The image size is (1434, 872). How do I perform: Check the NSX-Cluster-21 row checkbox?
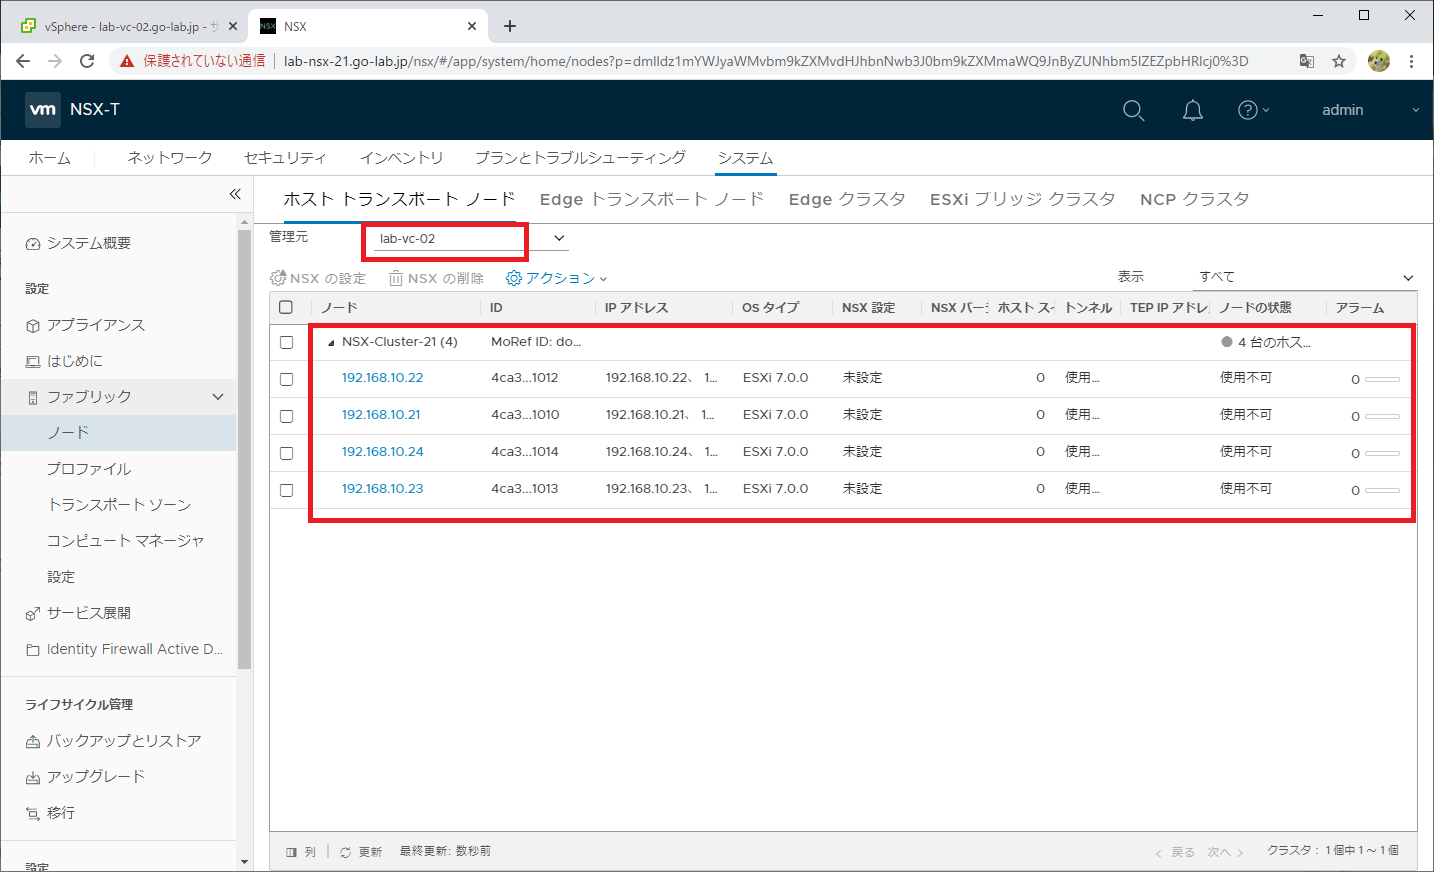point(286,342)
